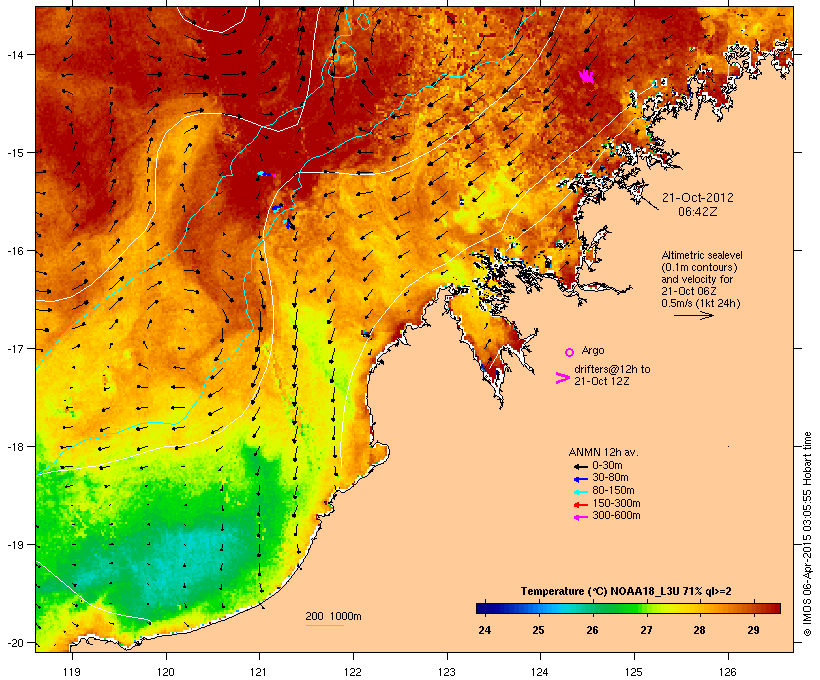This screenshot has width=820, height=680.
Task: Click the time label 06:42Z
Action: (x=697, y=212)
